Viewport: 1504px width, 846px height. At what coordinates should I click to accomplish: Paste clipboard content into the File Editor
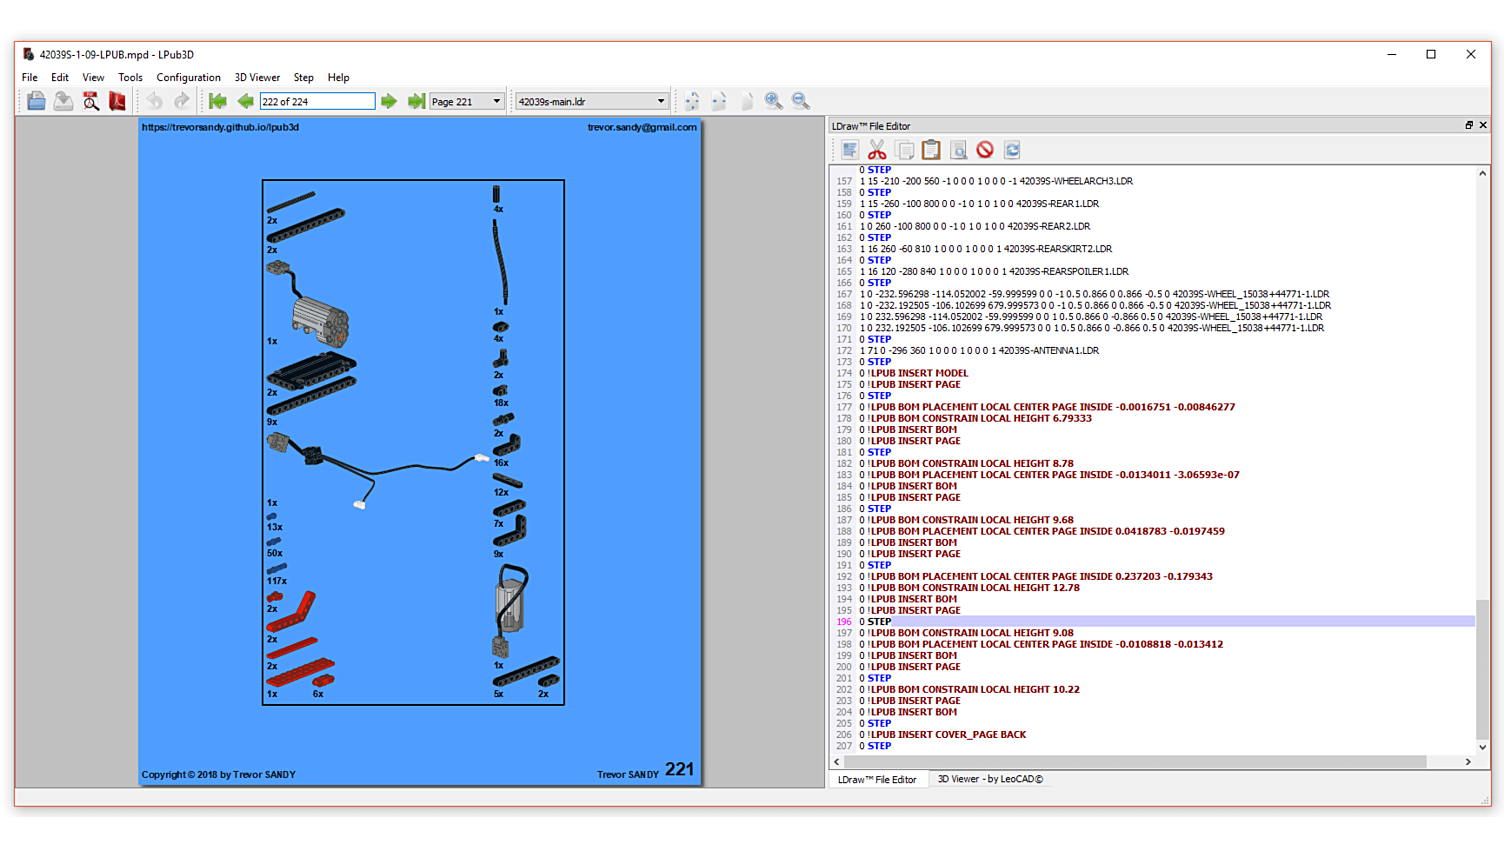pos(932,149)
